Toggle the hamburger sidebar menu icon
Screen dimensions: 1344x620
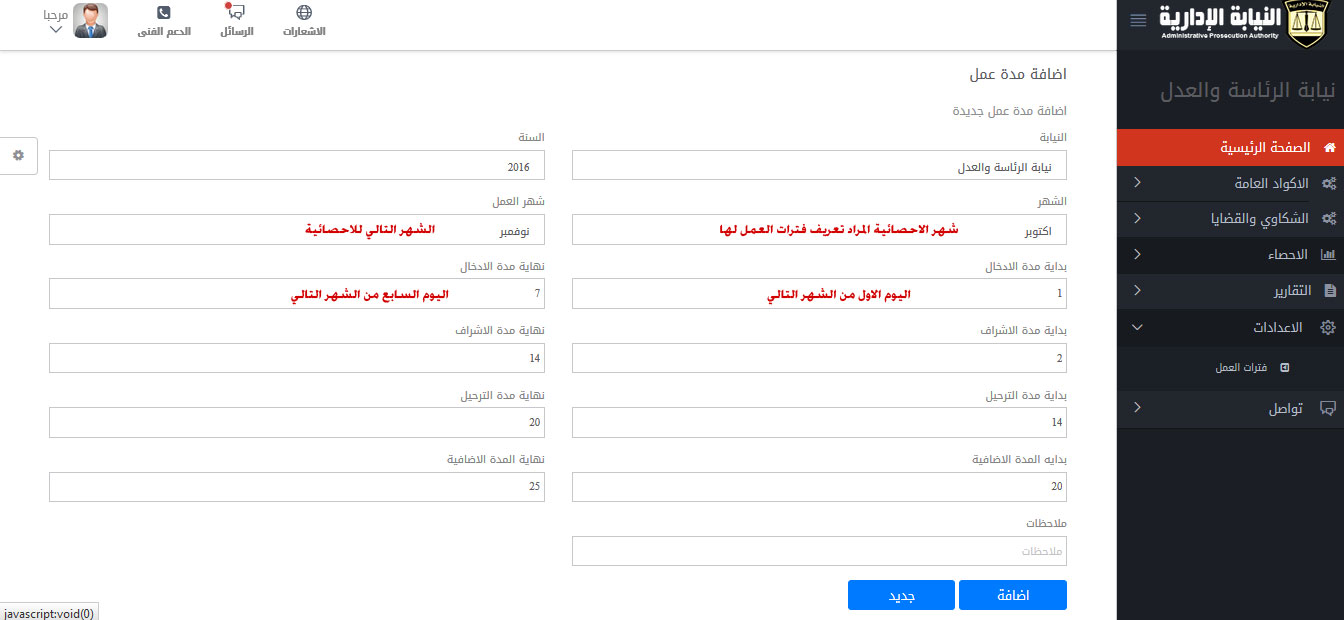[1138, 21]
